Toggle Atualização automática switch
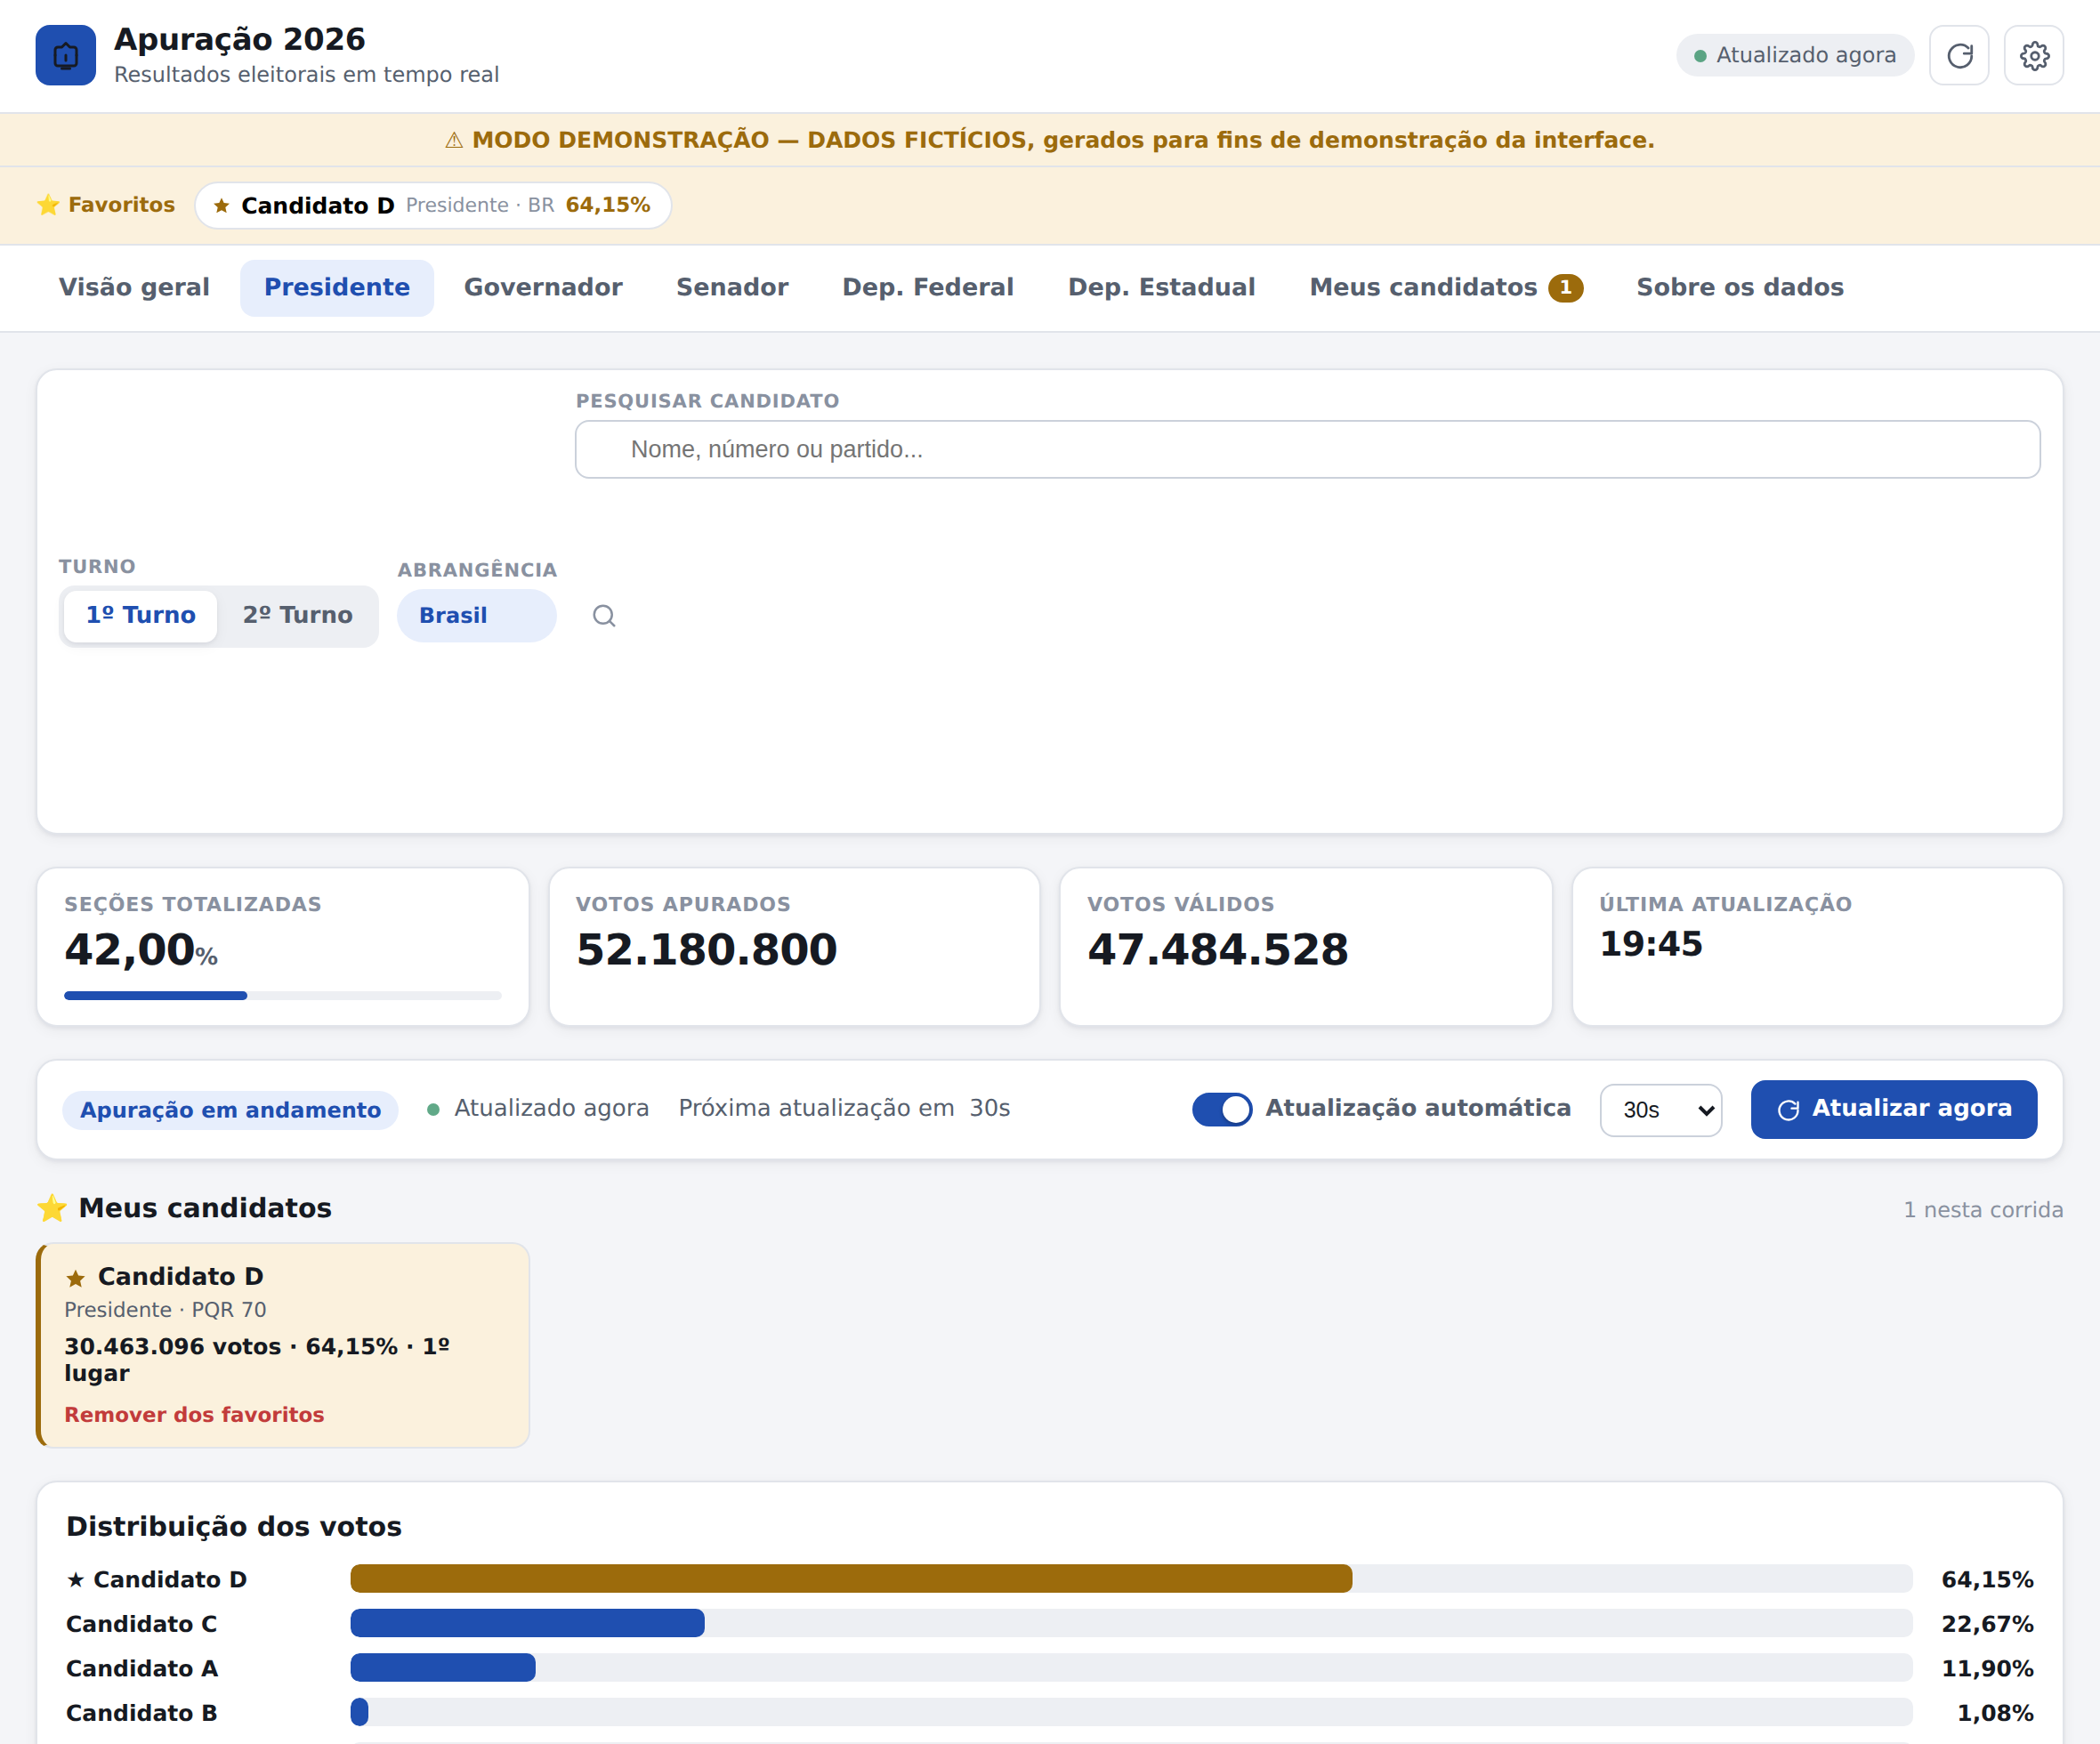This screenshot has height=1744, width=2100. point(1222,1109)
